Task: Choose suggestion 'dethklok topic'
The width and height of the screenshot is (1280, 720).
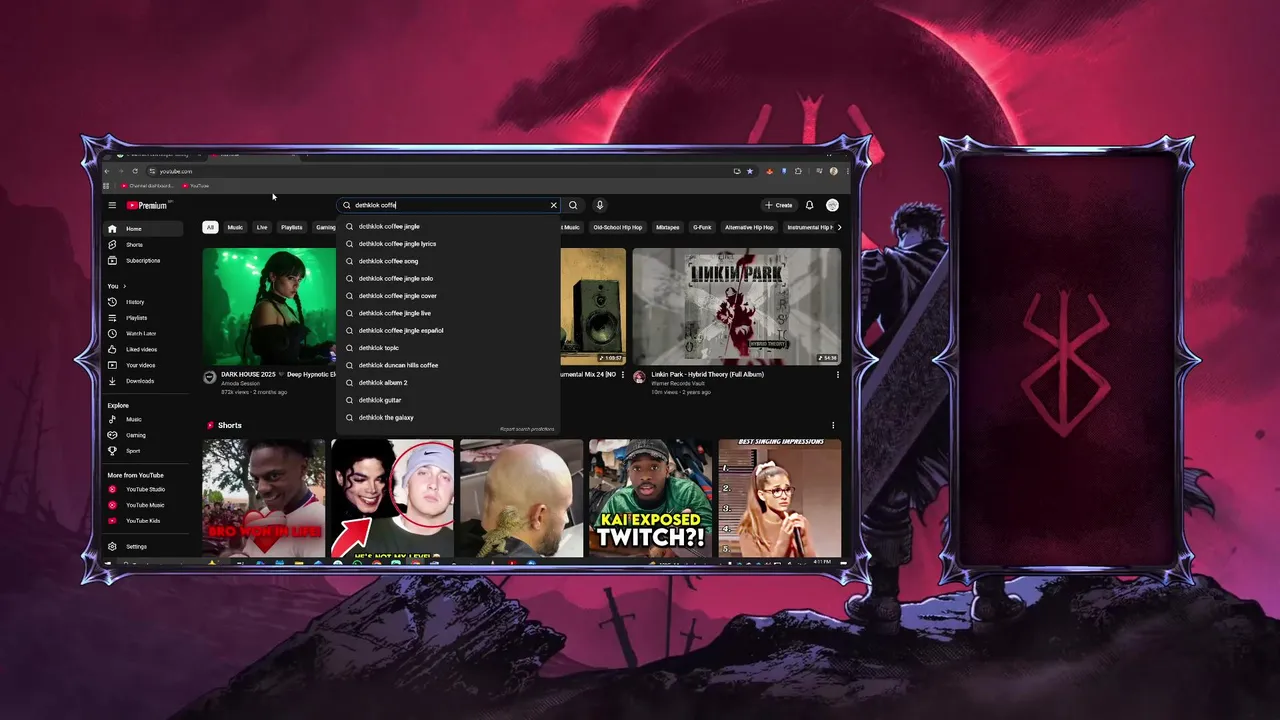Action: click(448, 348)
